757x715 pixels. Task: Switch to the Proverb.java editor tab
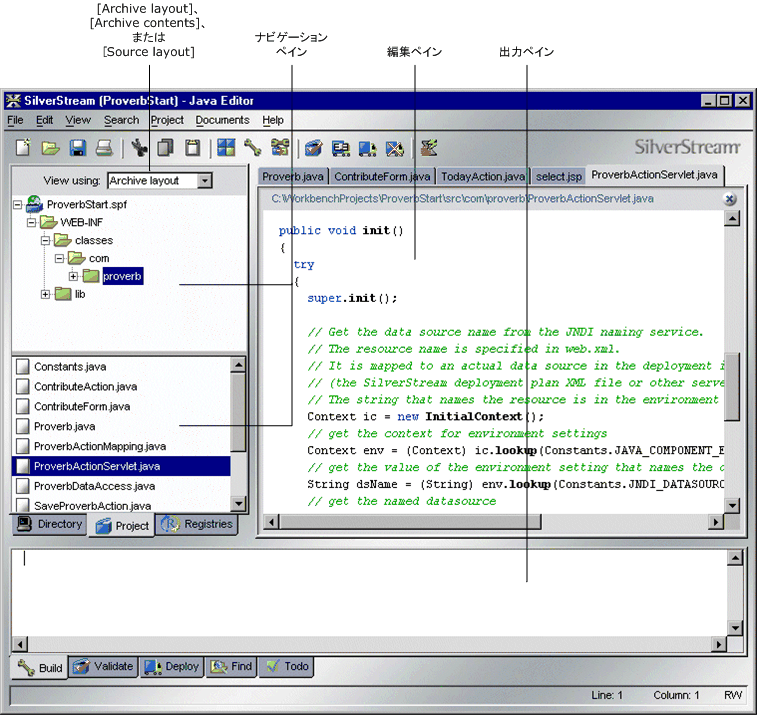[x=293, y=177]
